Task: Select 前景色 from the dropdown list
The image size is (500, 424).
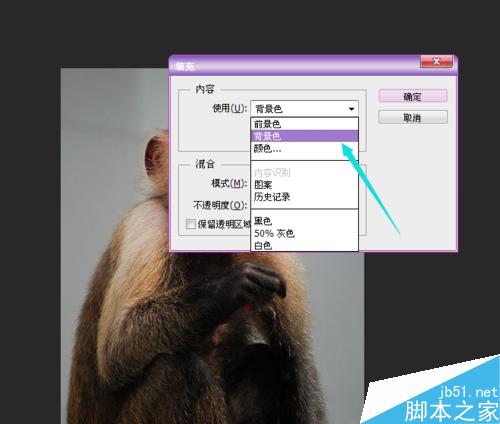Action: coord(304,124)
